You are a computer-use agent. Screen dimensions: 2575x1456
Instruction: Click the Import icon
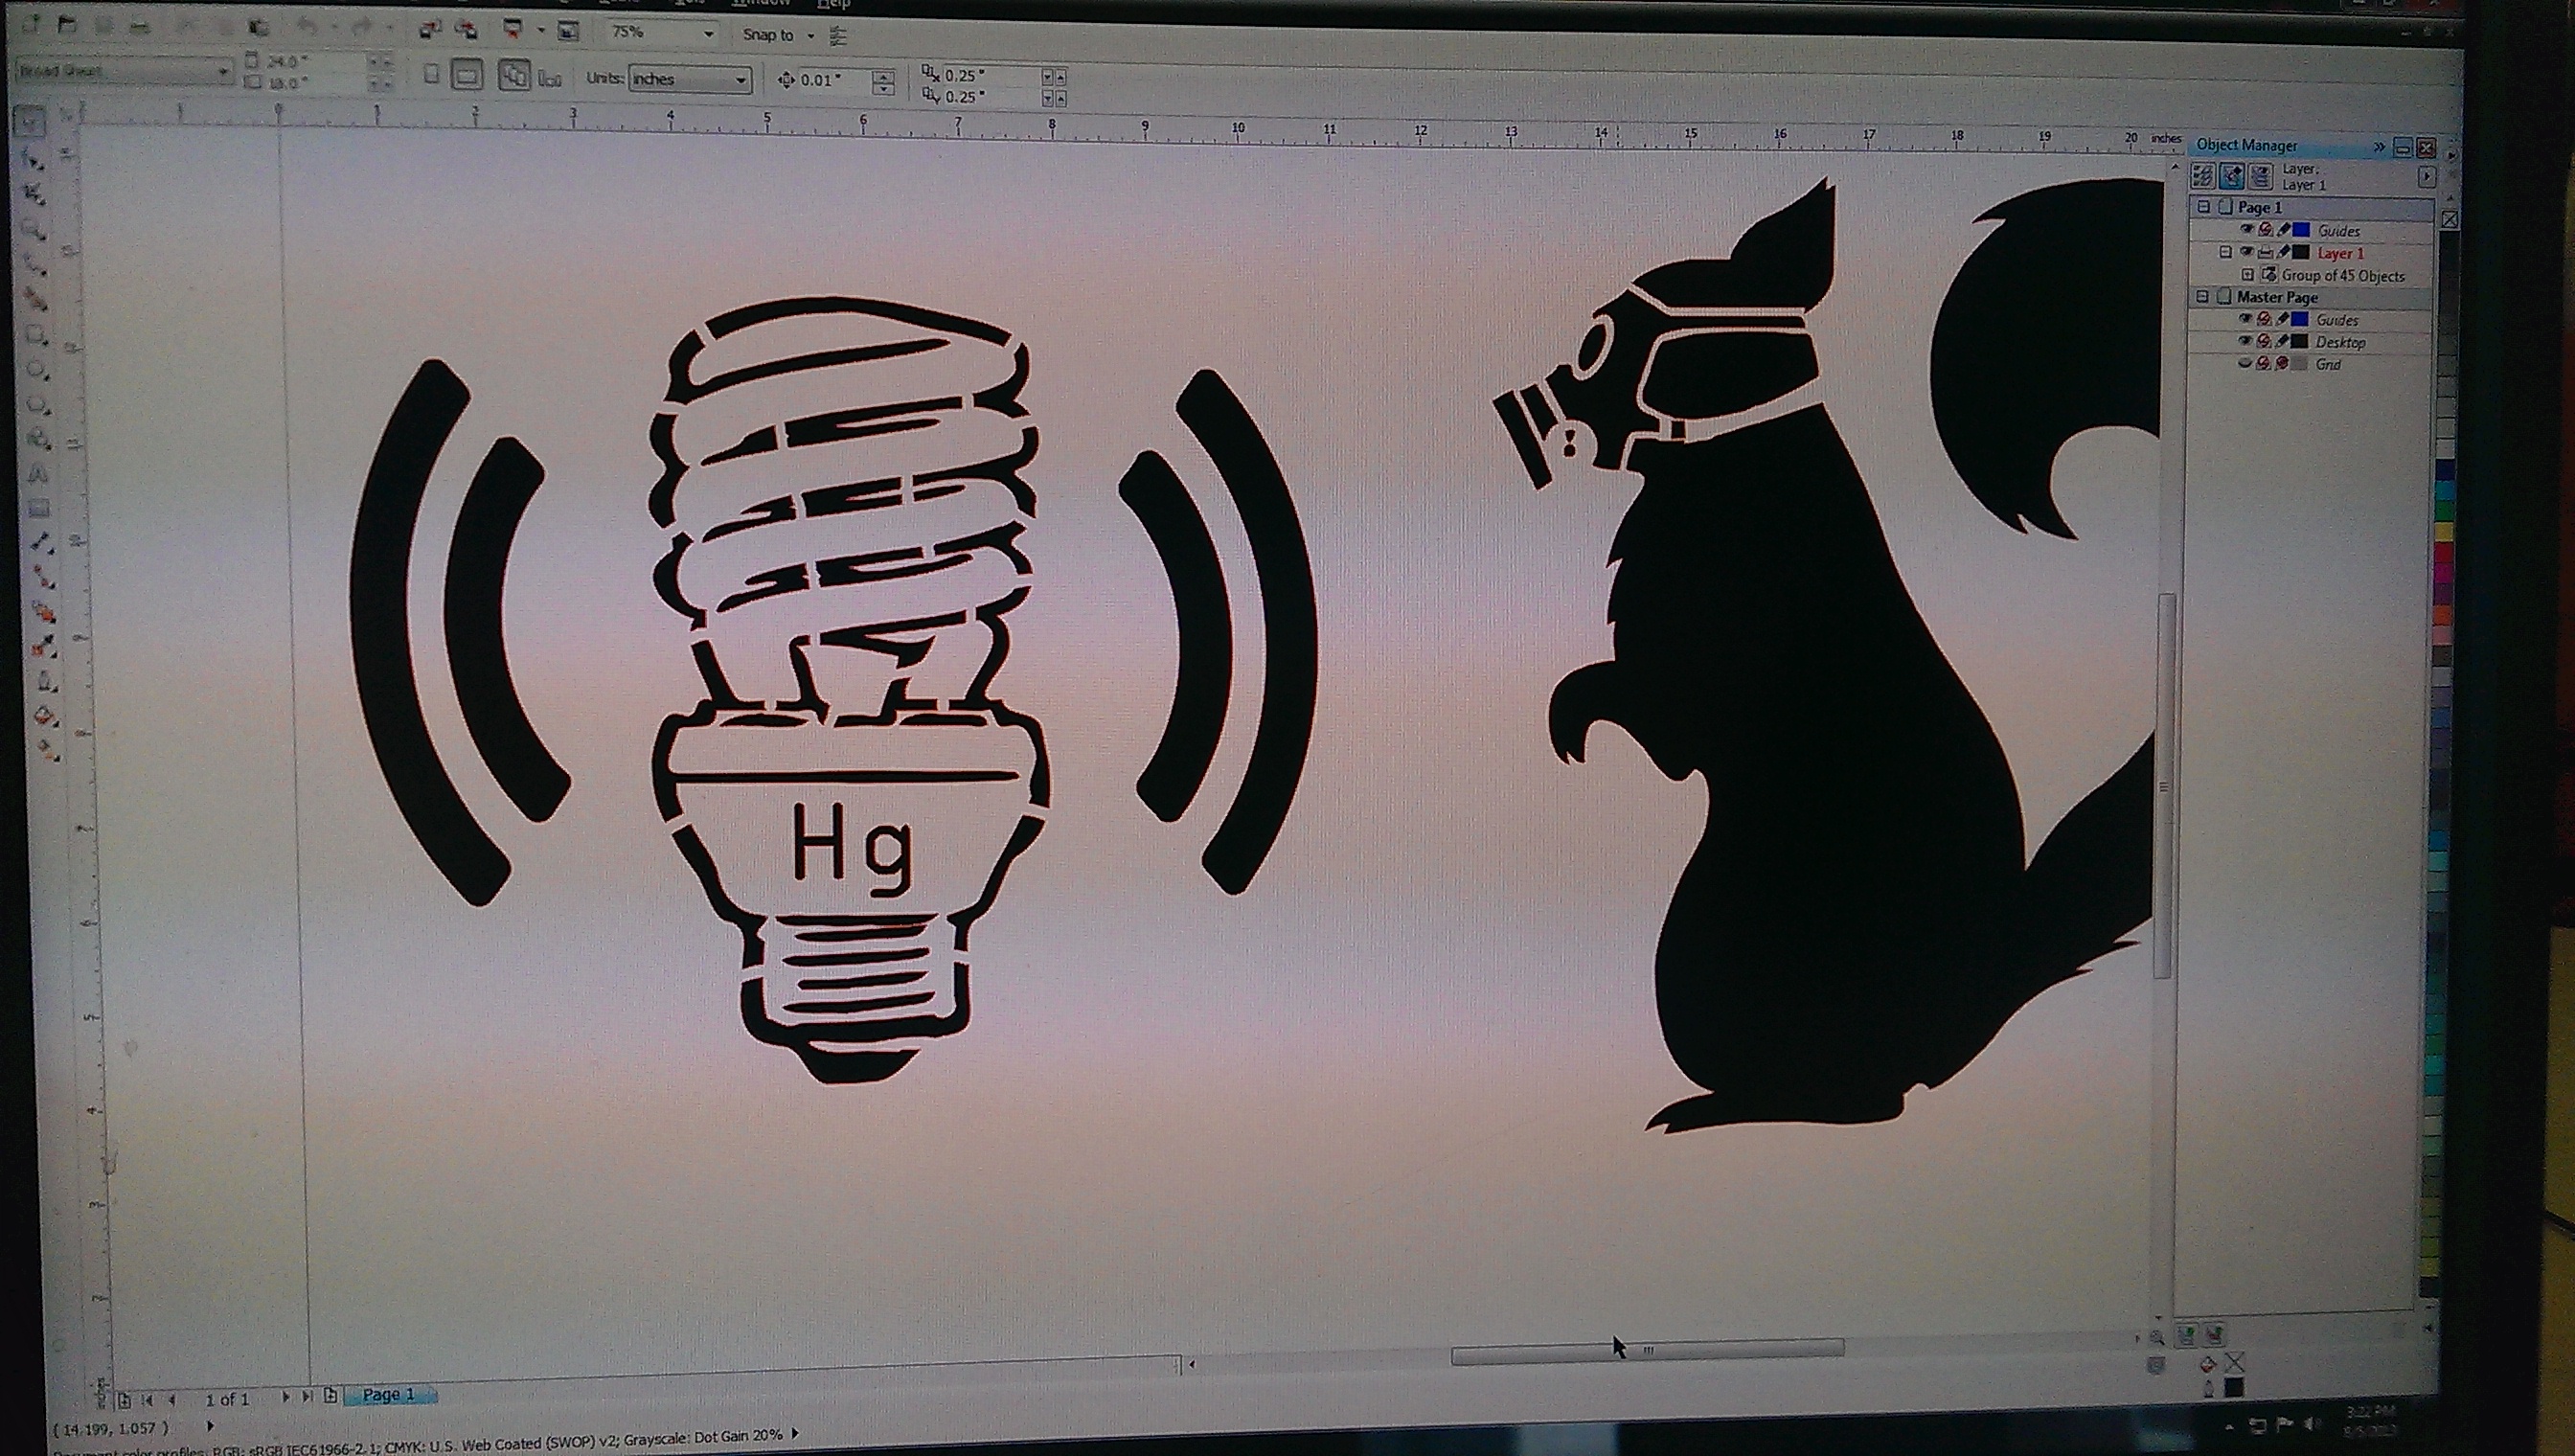coord(430,30)
